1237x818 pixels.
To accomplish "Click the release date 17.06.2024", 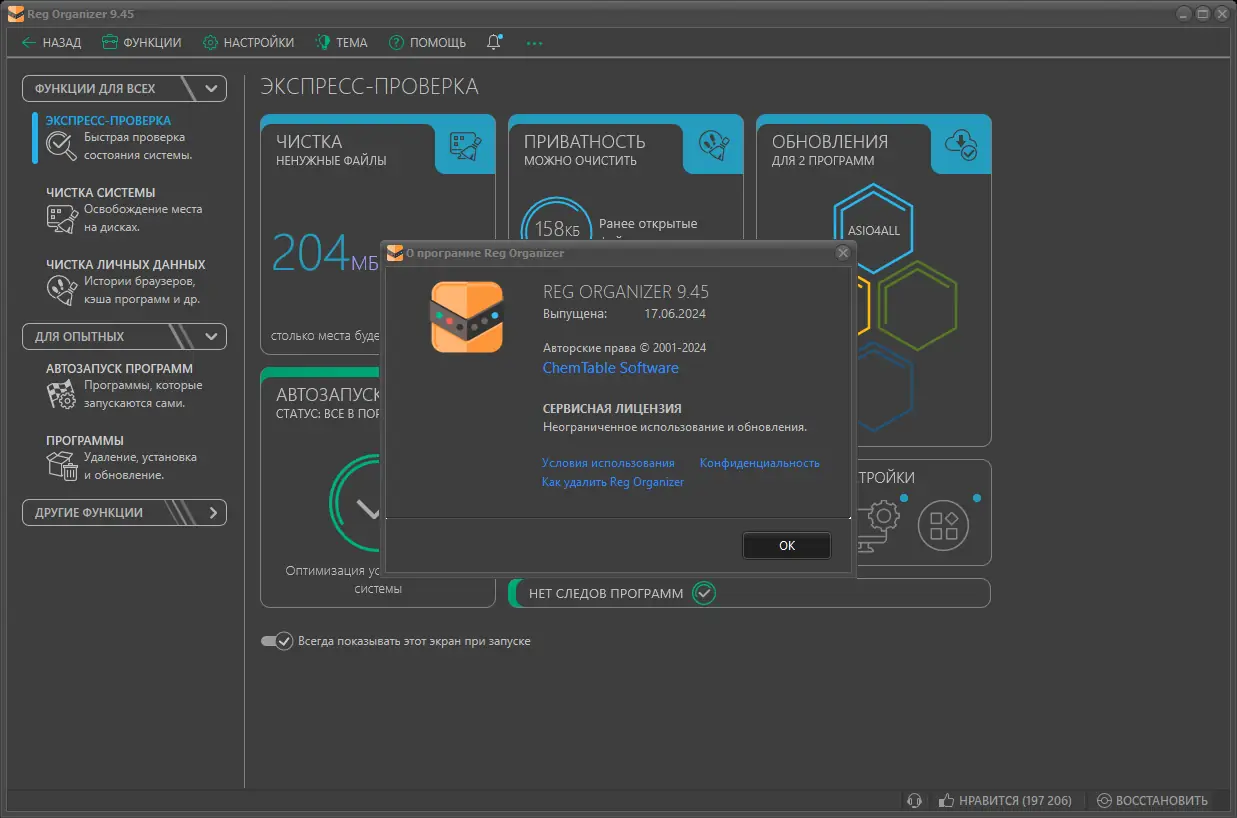I will point(675,313).
